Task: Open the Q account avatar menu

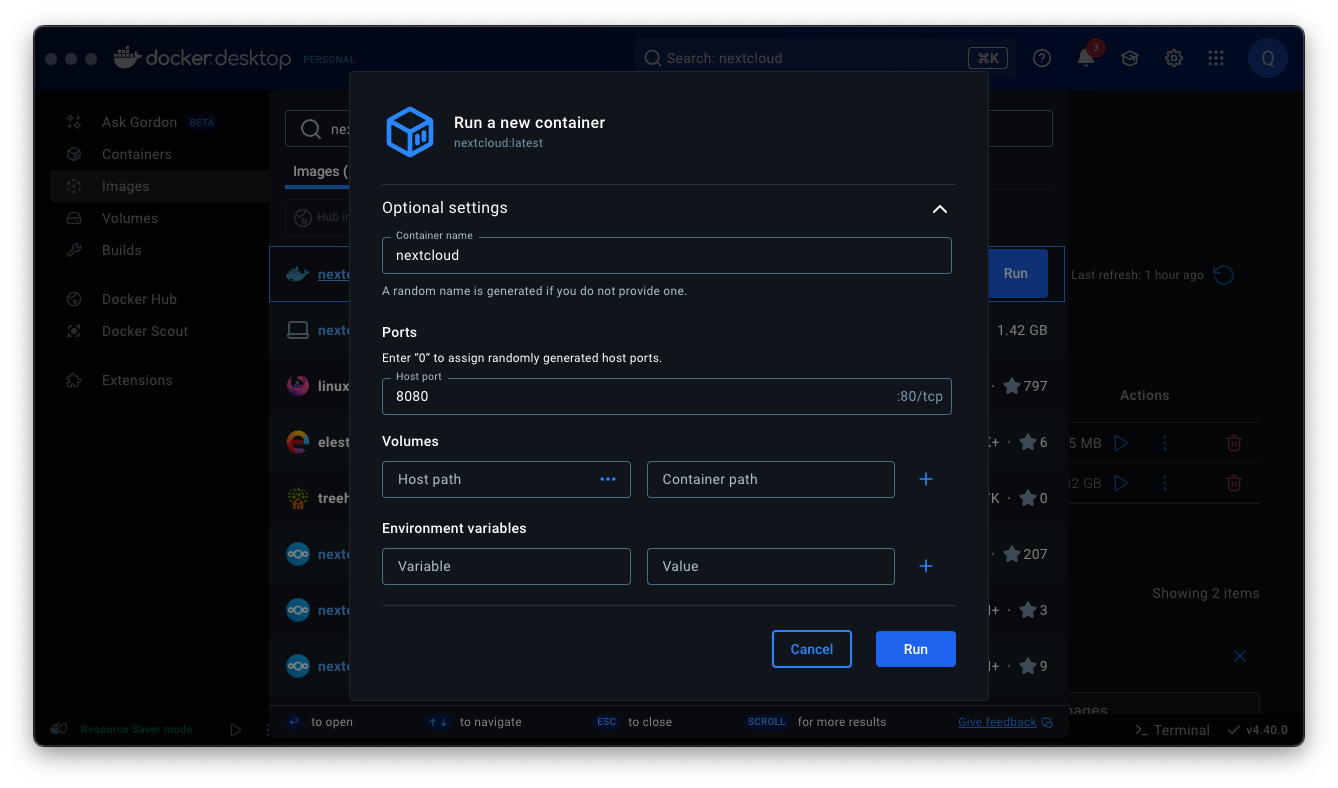Action: point(1267,58)
